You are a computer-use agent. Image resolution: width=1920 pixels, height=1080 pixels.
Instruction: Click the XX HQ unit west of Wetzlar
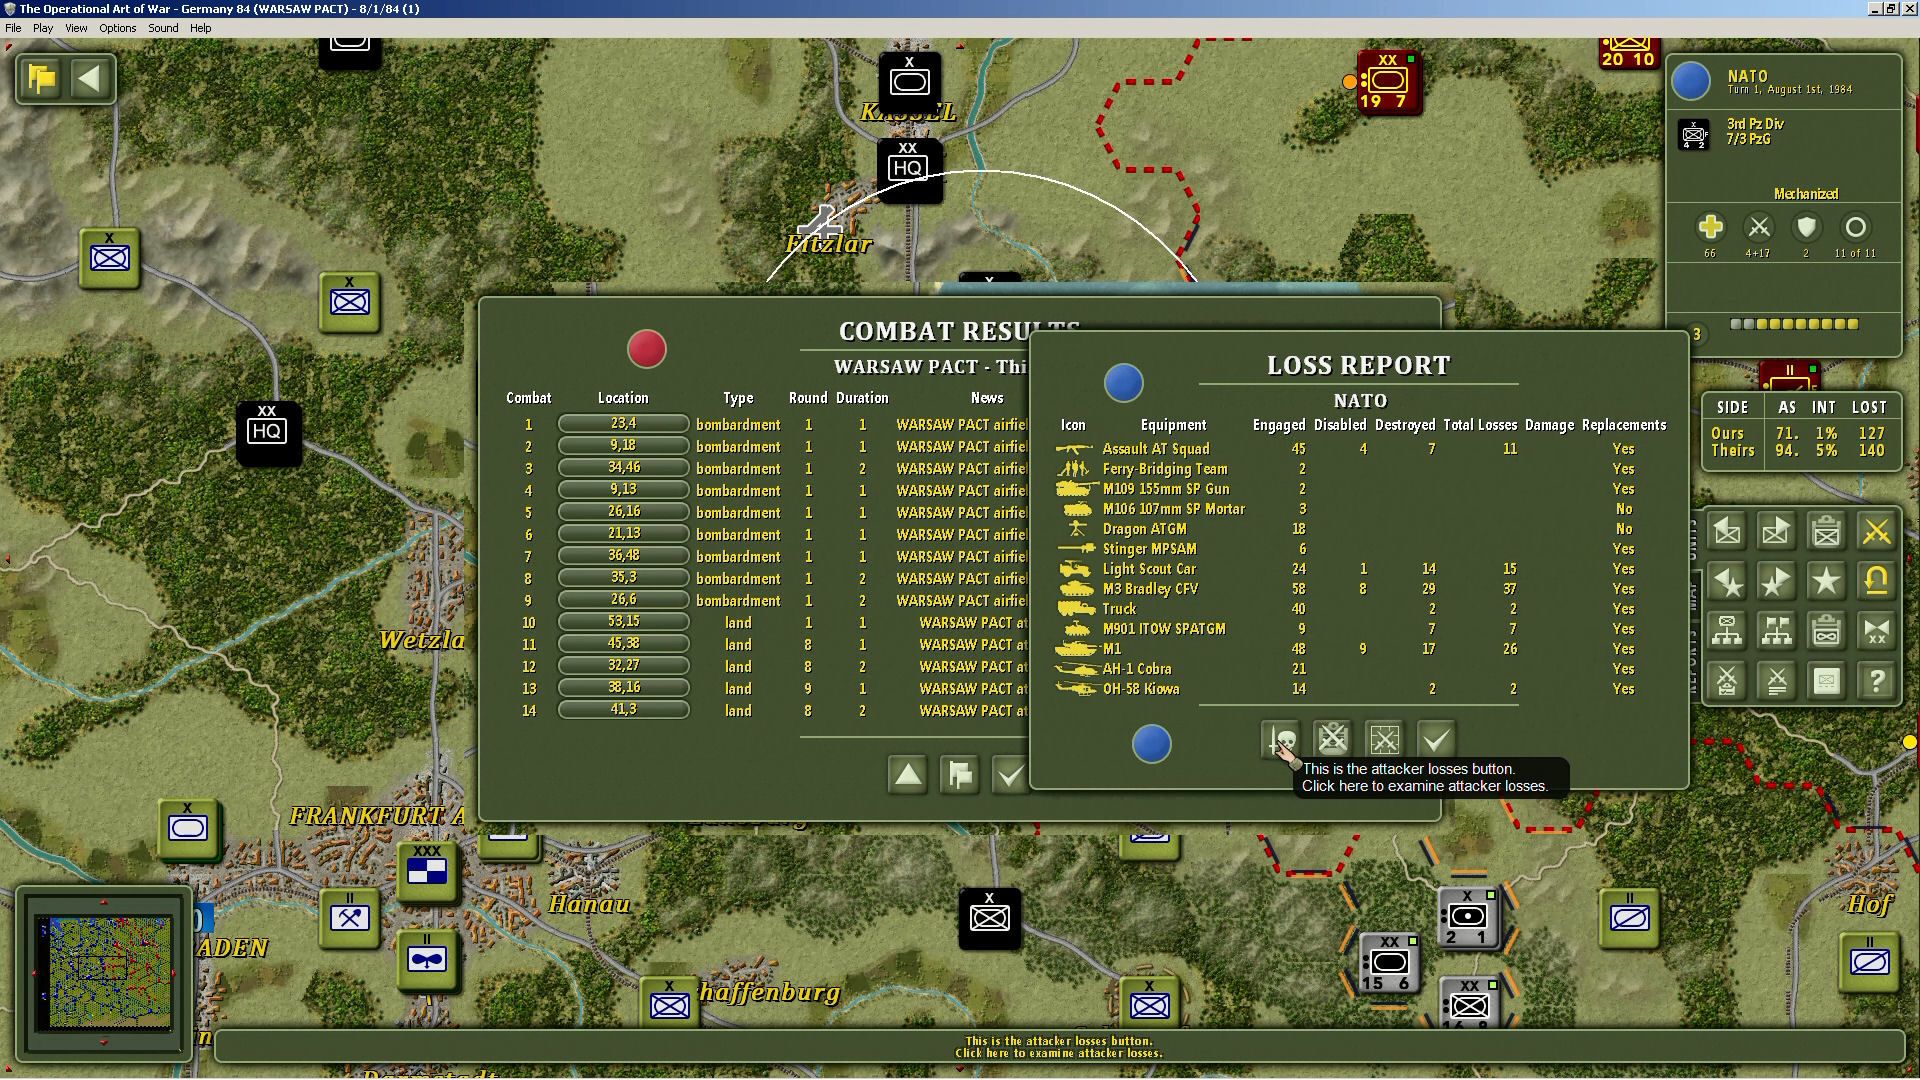(267, 432)
